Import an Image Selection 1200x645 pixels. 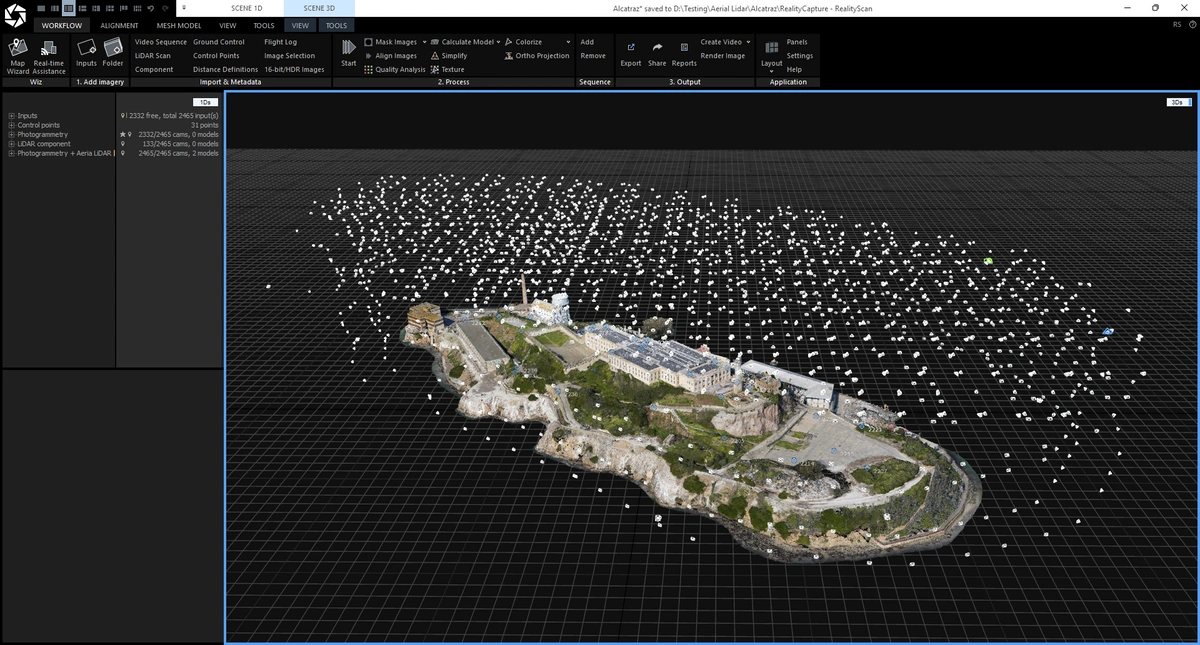[290, 56]
